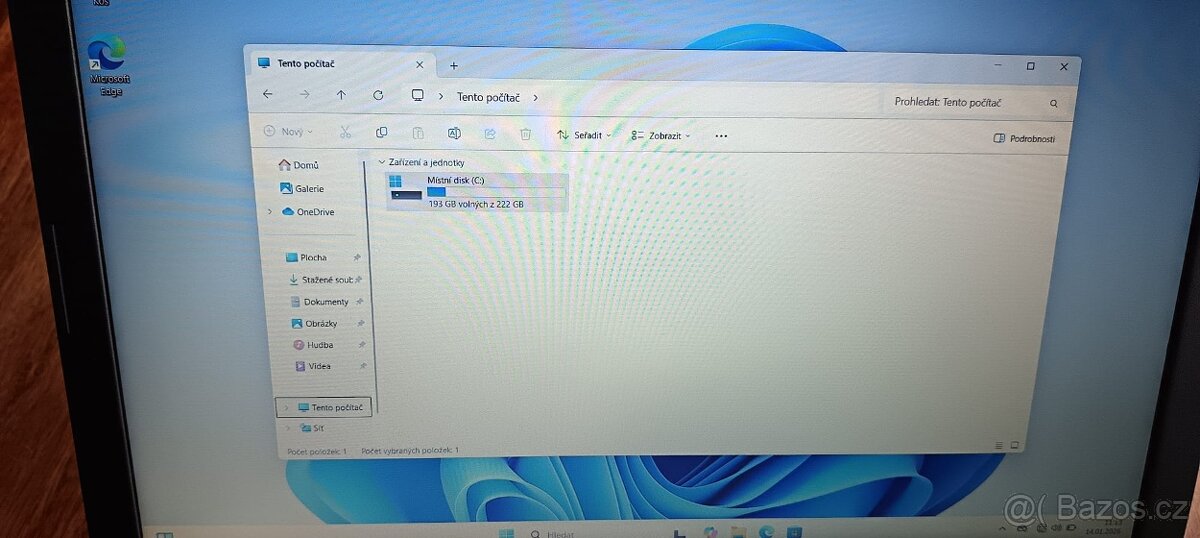Click the Paste icon in toolbar
This screenshot has height=538, width=1200.
click(418, 133)
